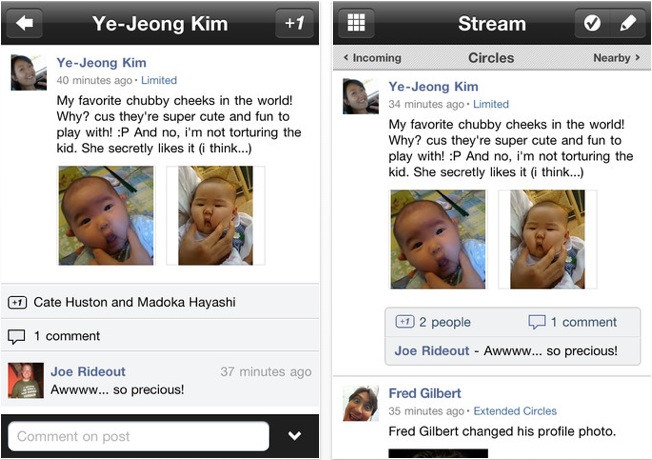Image resolution: width=652 pixels, height=460 pixels.
Task: Tap 34 minutes ago timestamp in Stream
Action: click(x=426, y=104)
